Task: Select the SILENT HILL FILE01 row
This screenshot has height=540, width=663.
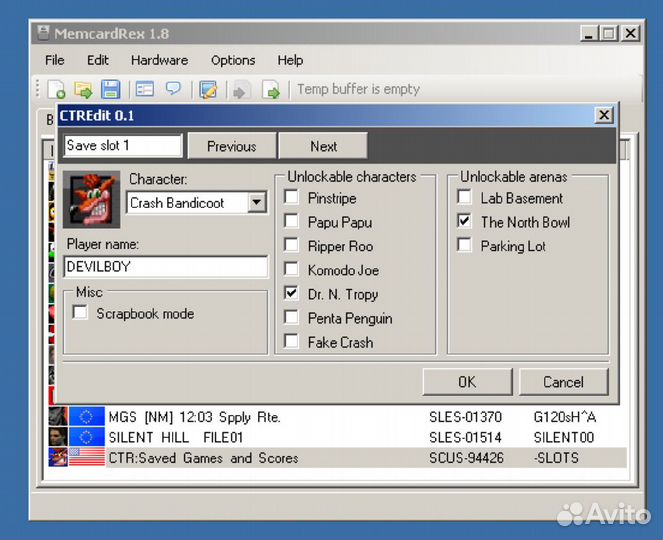Action: [x=337, y=437]
